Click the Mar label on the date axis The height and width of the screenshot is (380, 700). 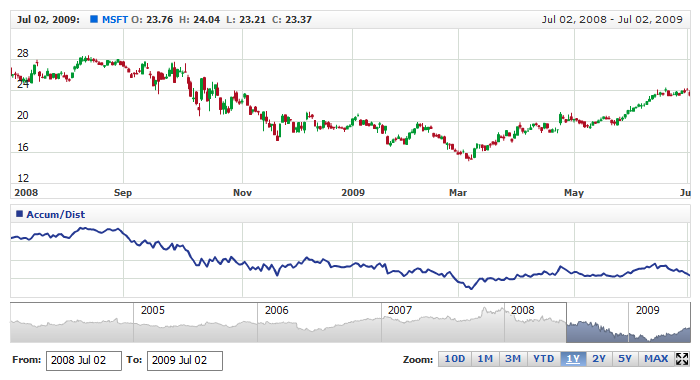(x=458, y=192)
